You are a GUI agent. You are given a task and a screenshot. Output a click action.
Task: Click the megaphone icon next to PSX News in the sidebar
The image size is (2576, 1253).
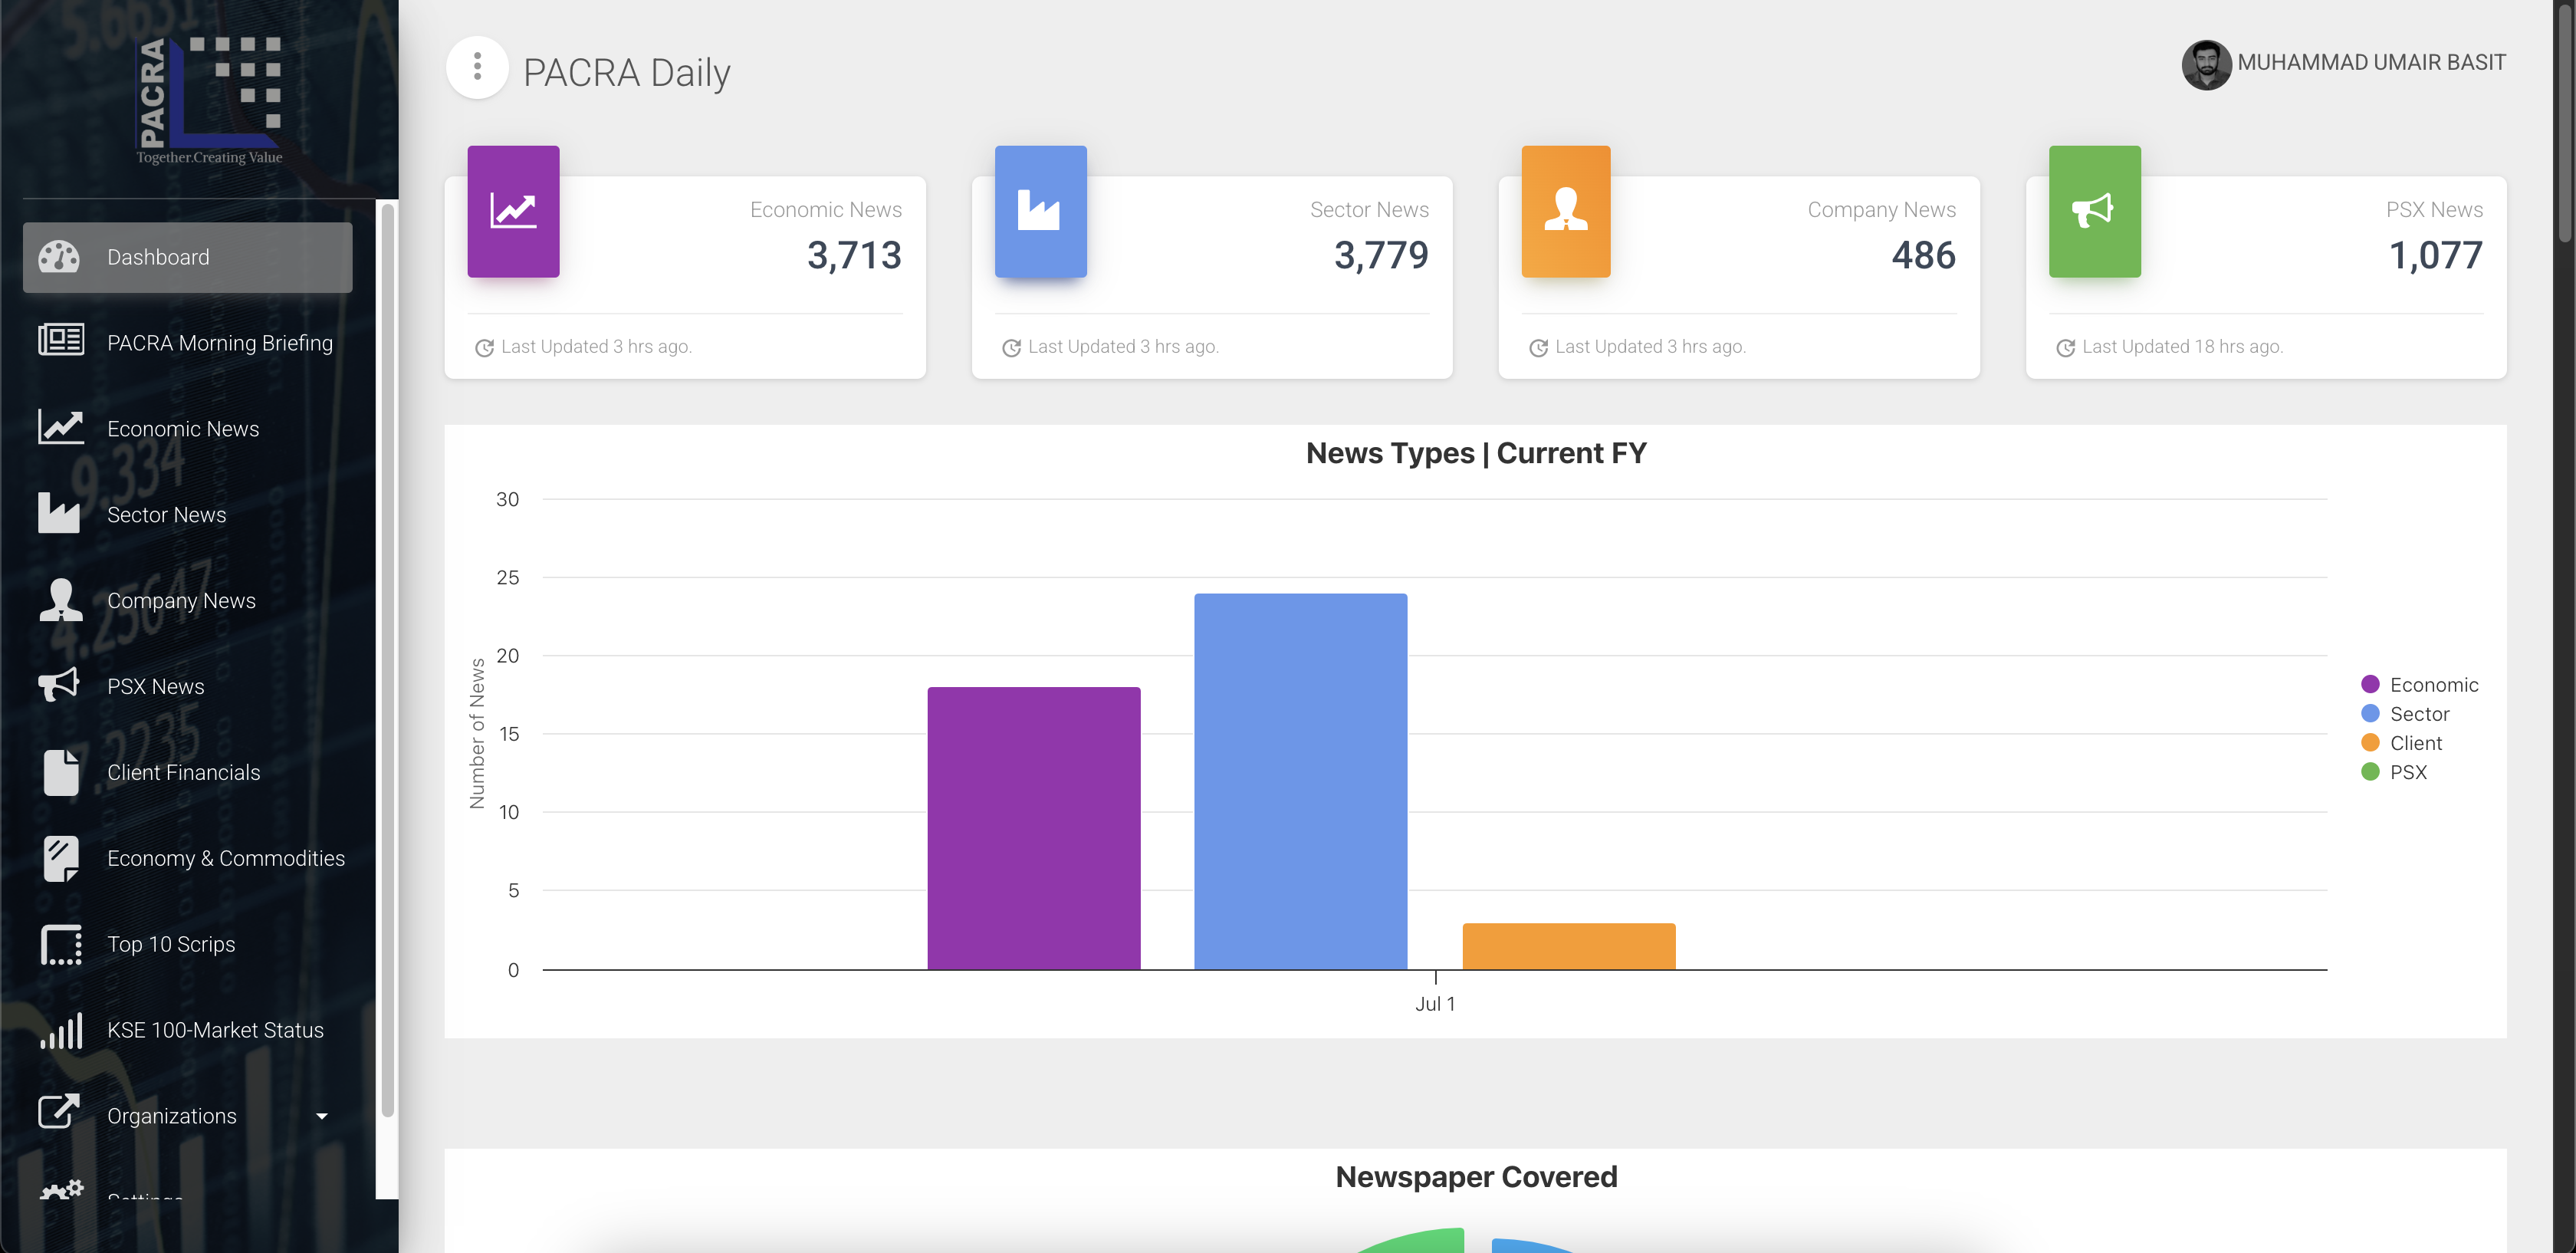59,685
